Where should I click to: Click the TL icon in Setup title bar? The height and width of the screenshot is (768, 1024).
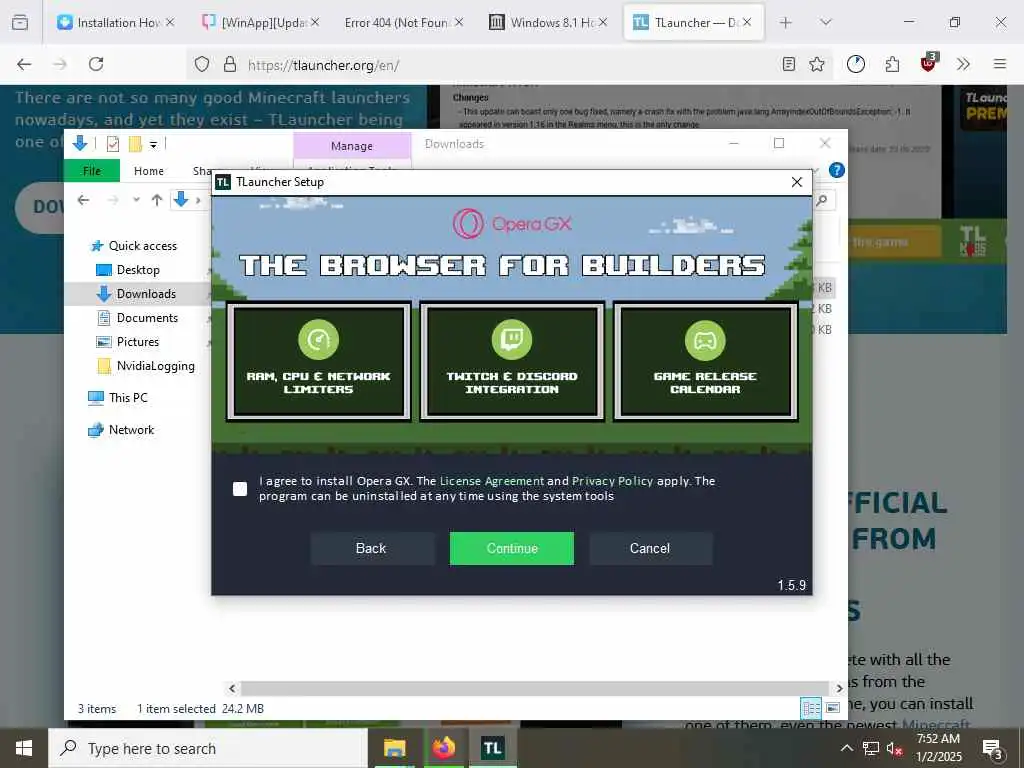223,182
